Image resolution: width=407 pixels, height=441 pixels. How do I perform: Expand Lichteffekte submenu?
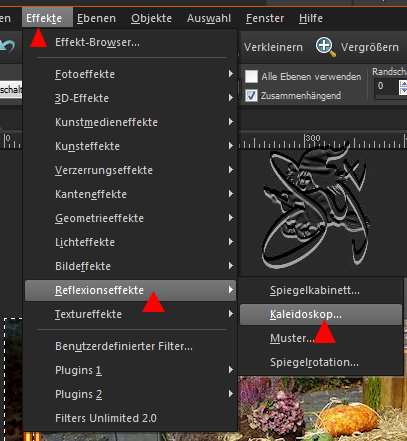click(x=130, y=242)
